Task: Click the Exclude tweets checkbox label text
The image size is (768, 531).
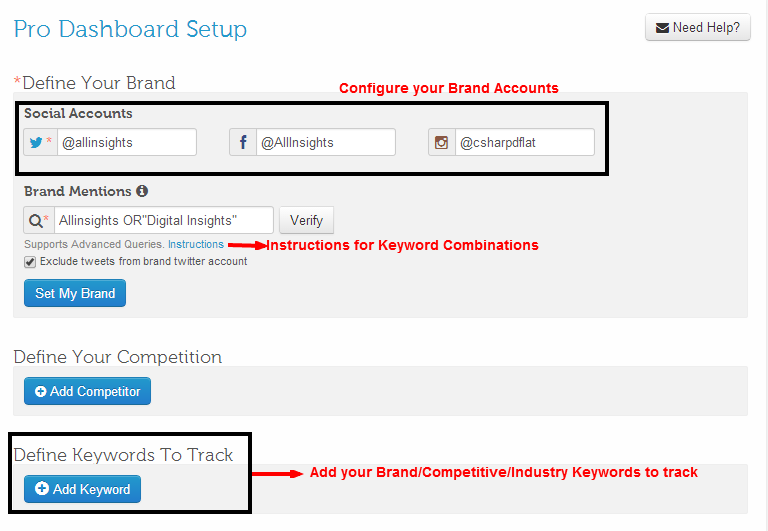Action: pyautogui.click(x=144, y=262)
